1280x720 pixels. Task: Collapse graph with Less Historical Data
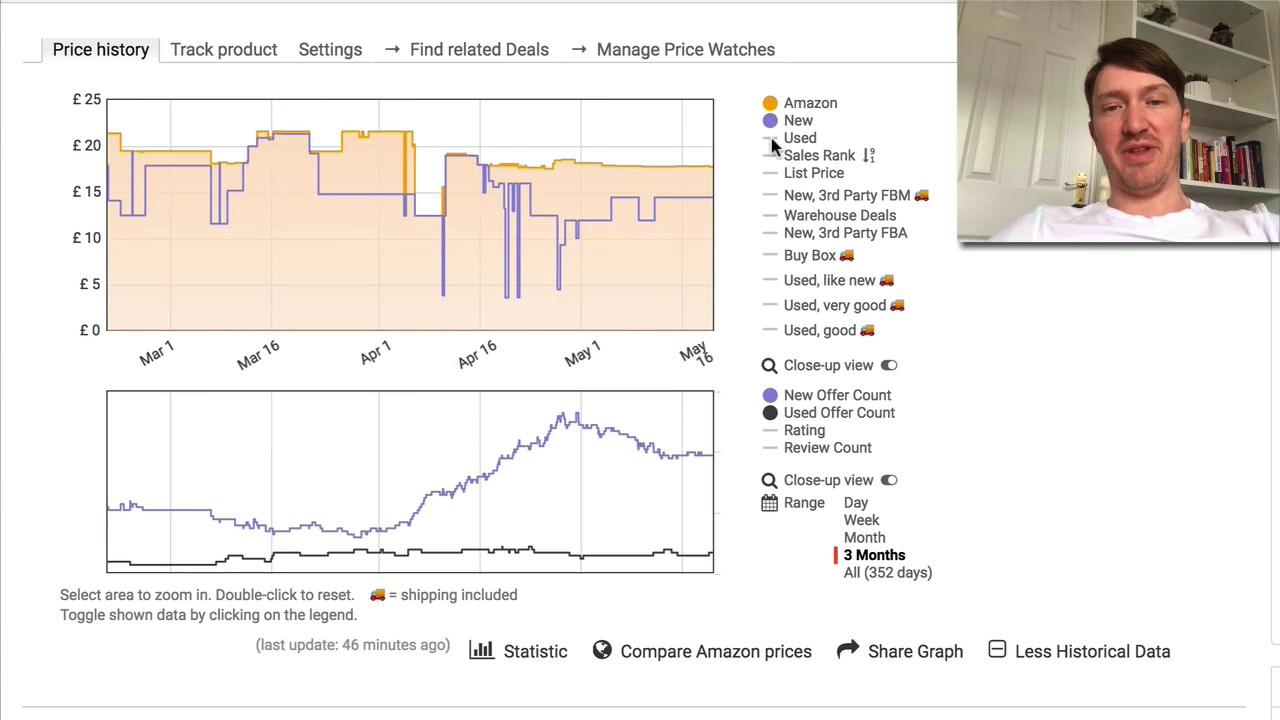1091,652
